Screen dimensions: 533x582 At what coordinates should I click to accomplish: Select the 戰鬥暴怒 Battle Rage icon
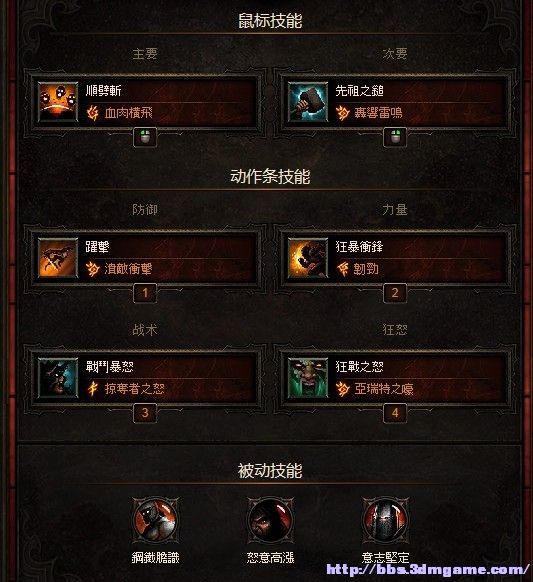click(x=58, y=378)
